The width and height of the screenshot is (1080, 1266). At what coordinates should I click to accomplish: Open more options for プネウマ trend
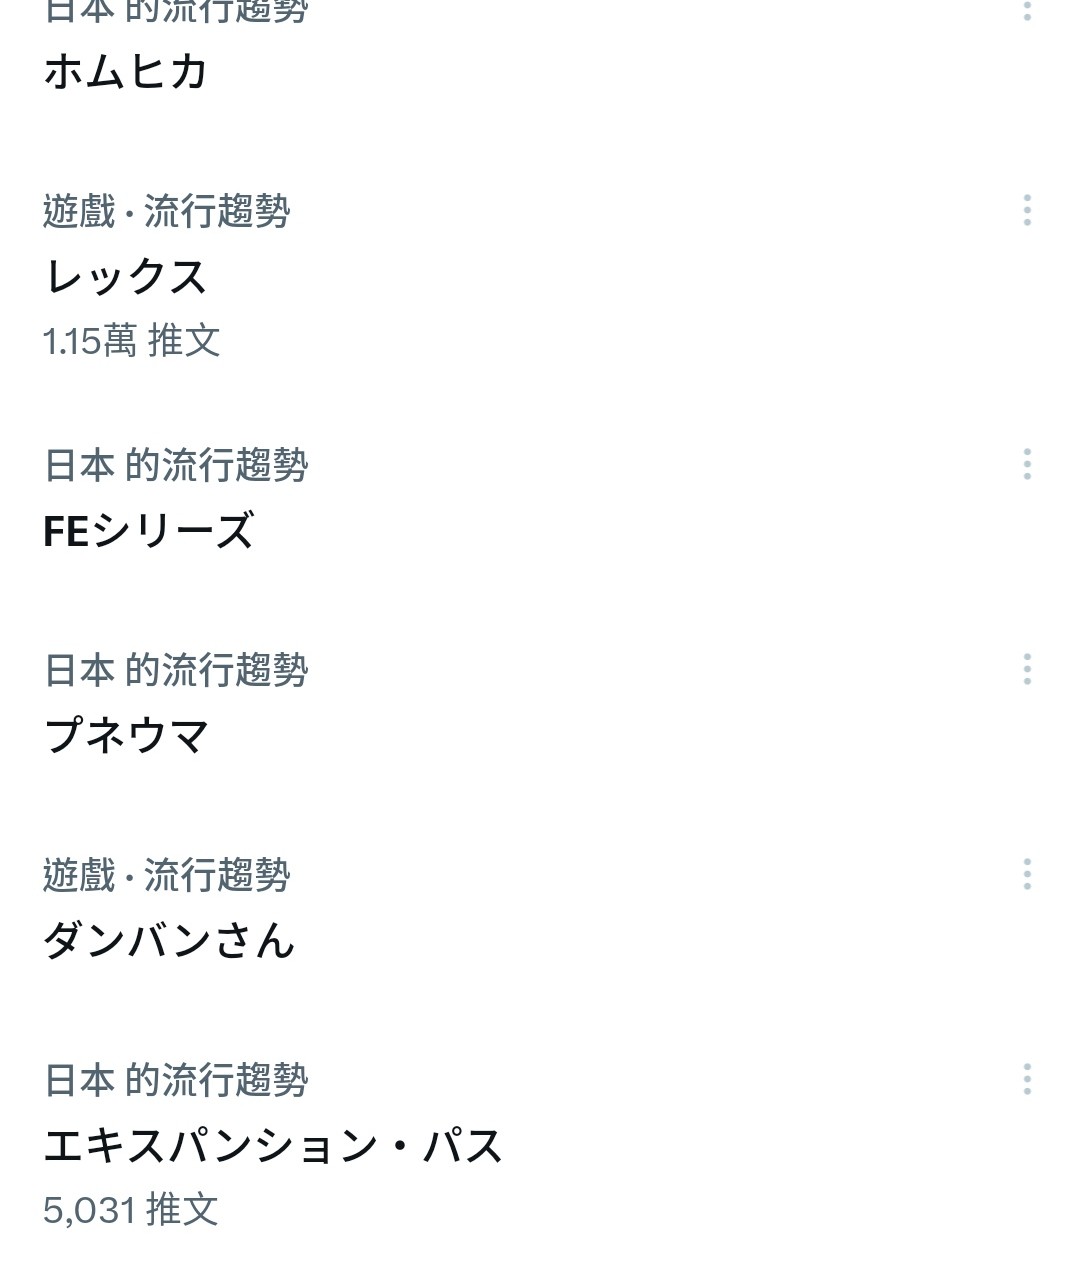[1027, 669]
